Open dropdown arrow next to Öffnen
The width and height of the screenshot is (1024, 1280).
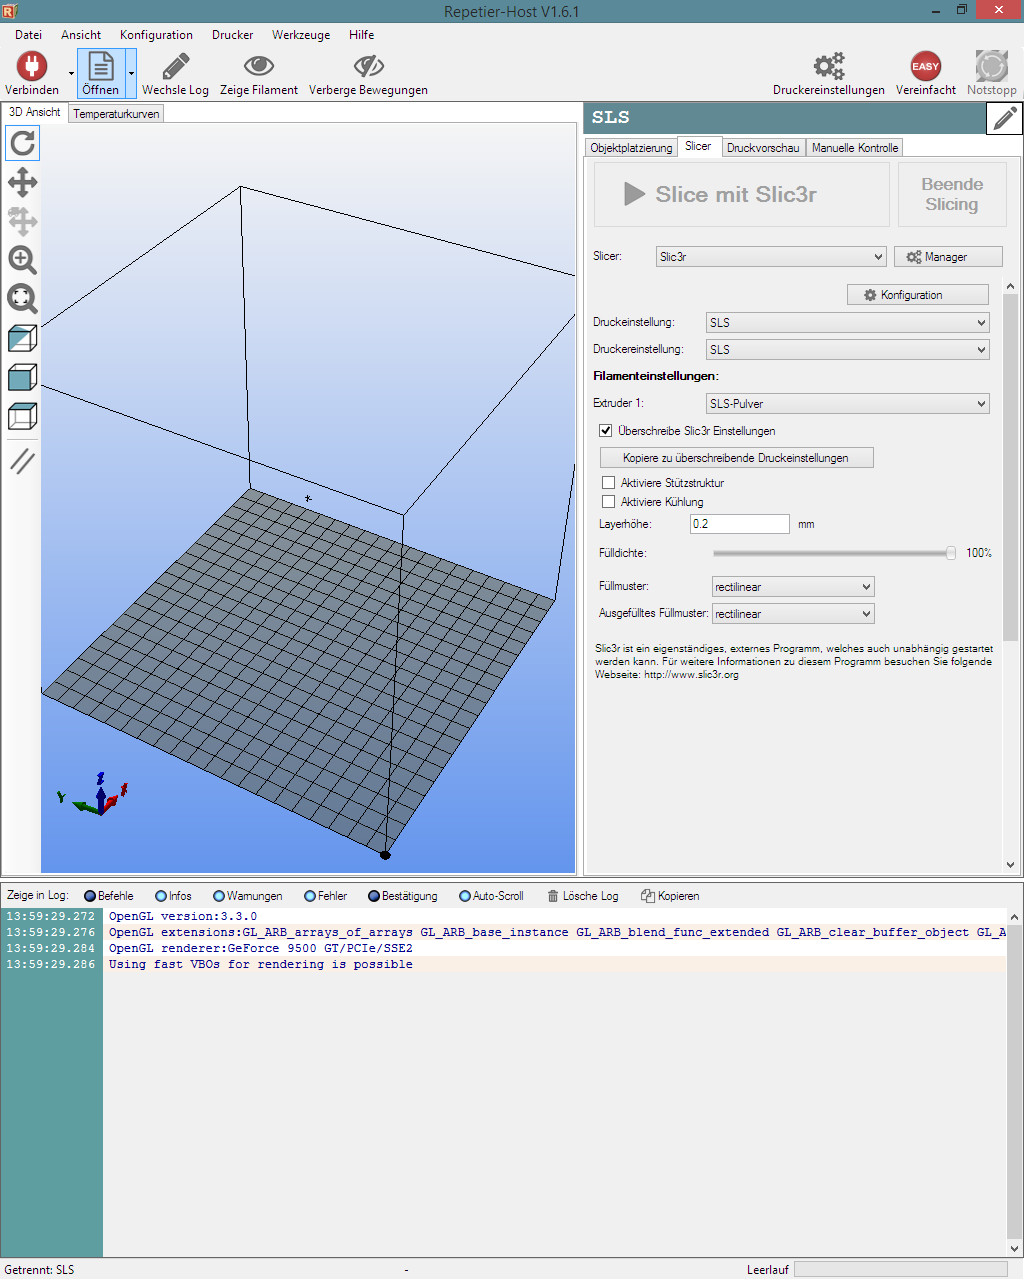[131, 74]
